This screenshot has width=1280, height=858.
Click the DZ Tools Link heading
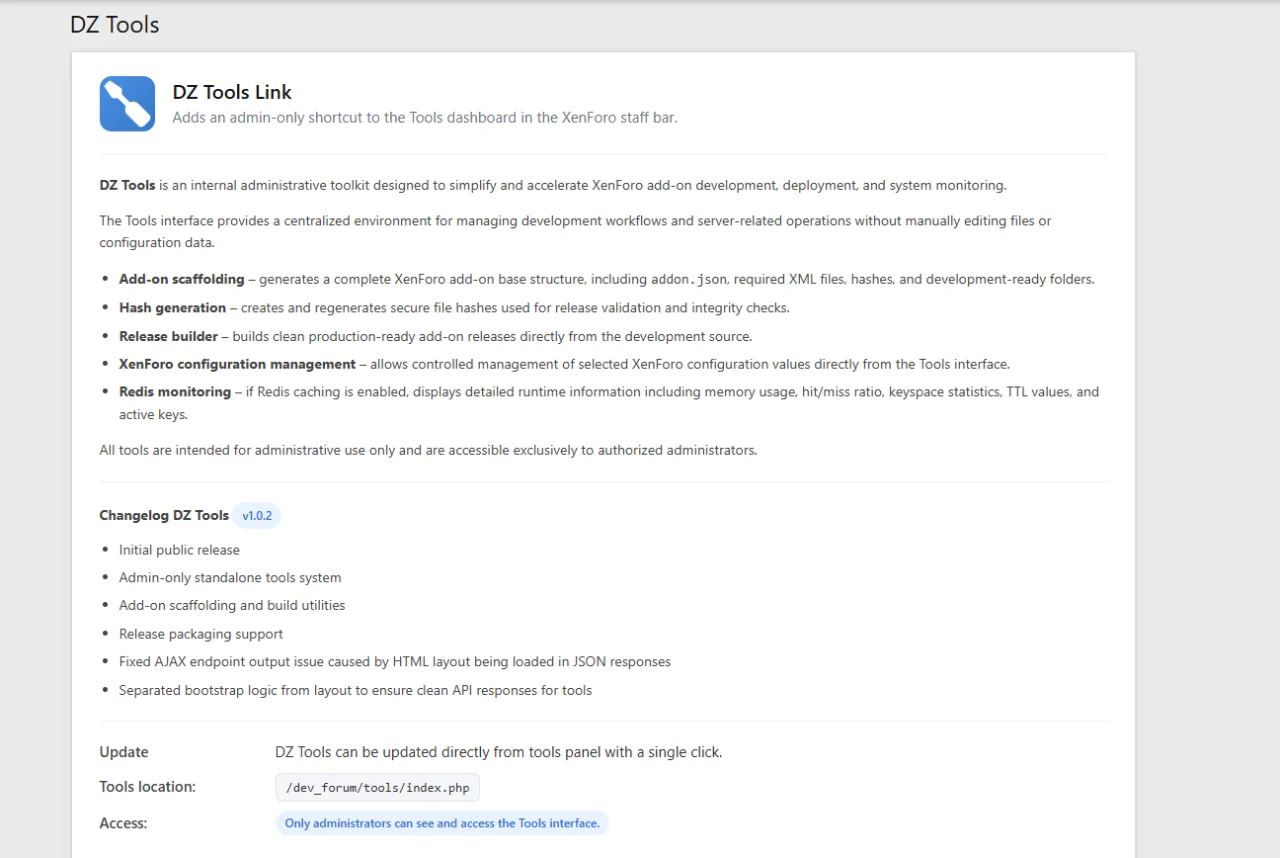[x=232, y=92]
